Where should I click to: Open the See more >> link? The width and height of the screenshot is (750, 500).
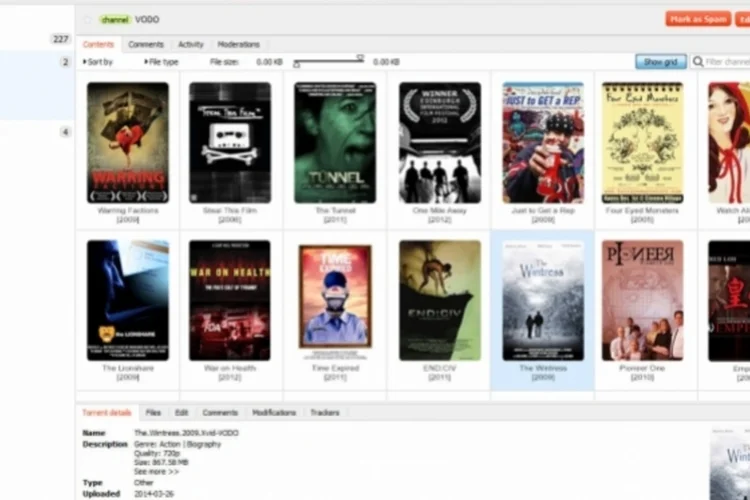156,471
